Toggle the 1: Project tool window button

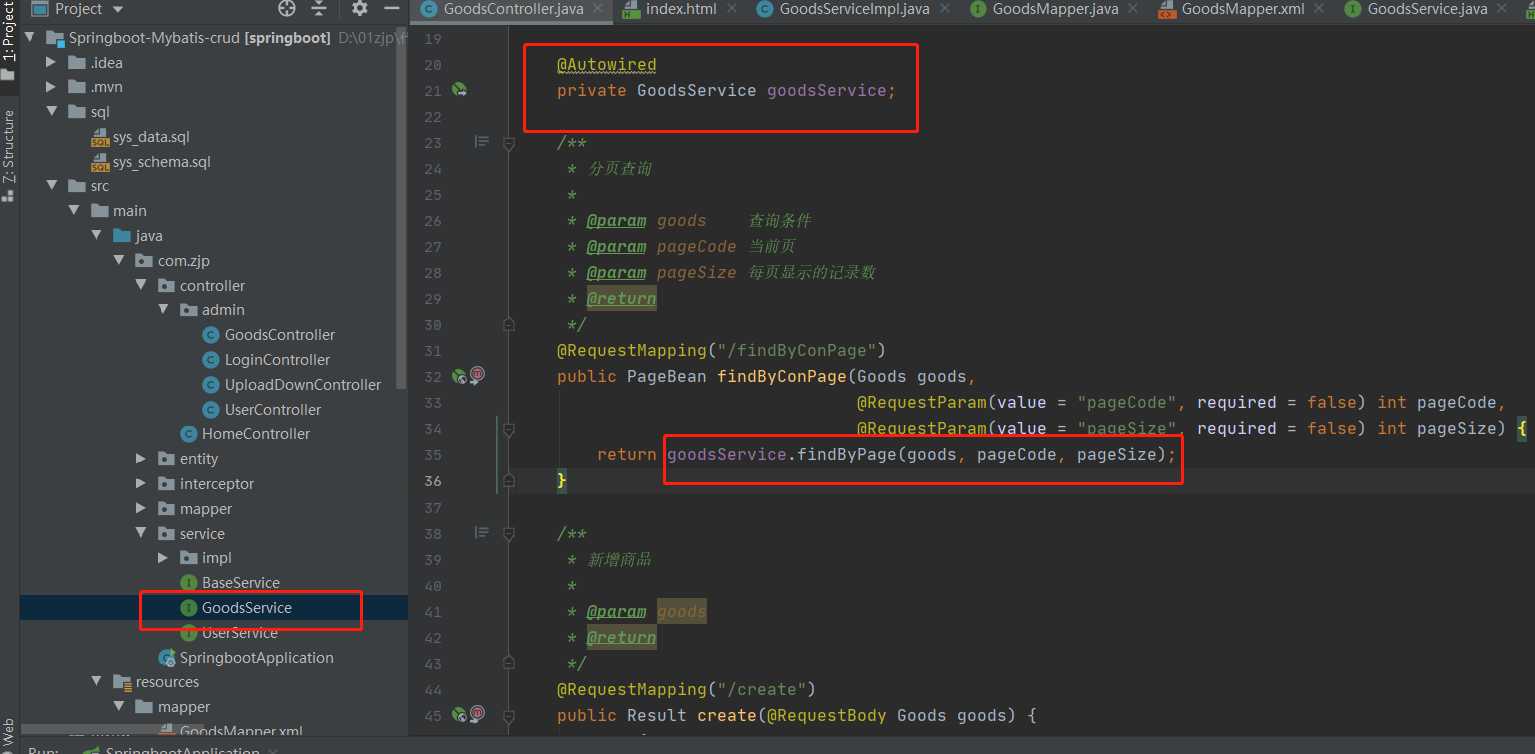pos(9,44)
